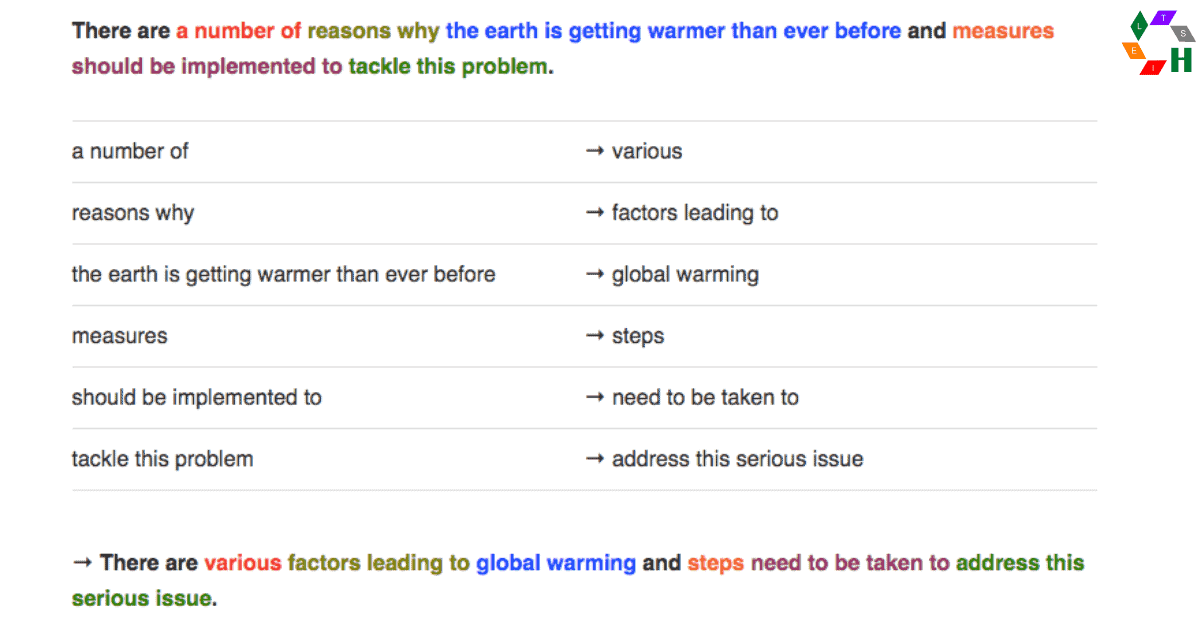Click the arrow before 'various' in table

coord(595,152)
